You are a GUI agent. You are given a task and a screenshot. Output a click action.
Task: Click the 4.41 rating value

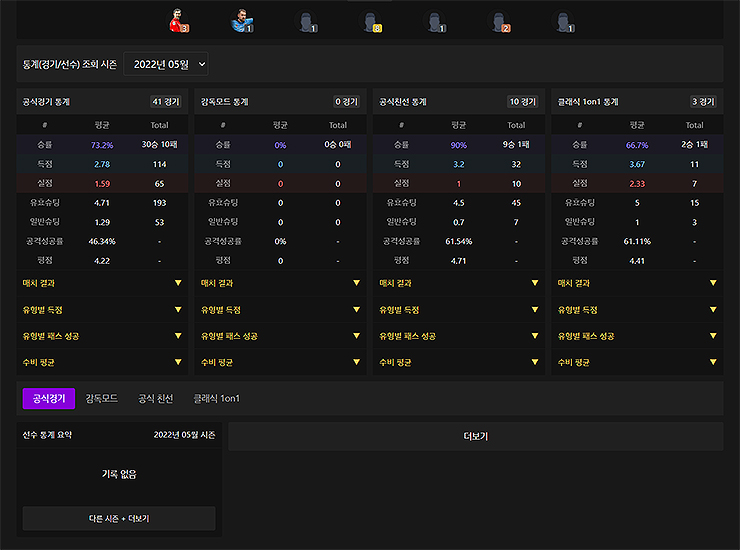[x=637, y=261]
